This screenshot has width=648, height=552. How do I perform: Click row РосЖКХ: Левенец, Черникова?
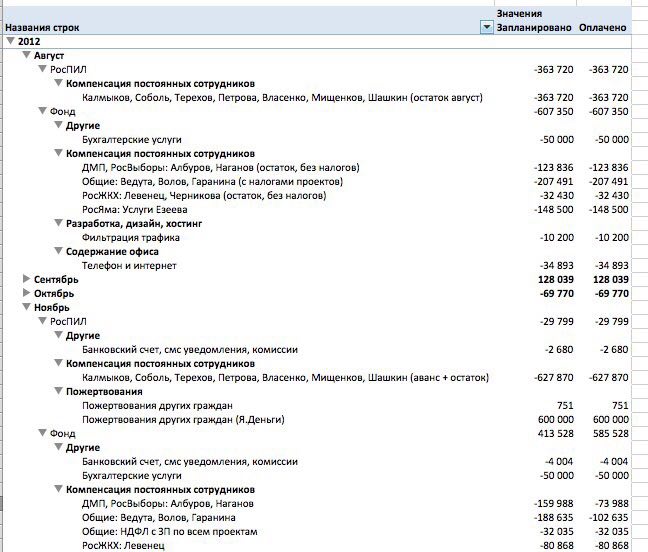pos(204,196)
